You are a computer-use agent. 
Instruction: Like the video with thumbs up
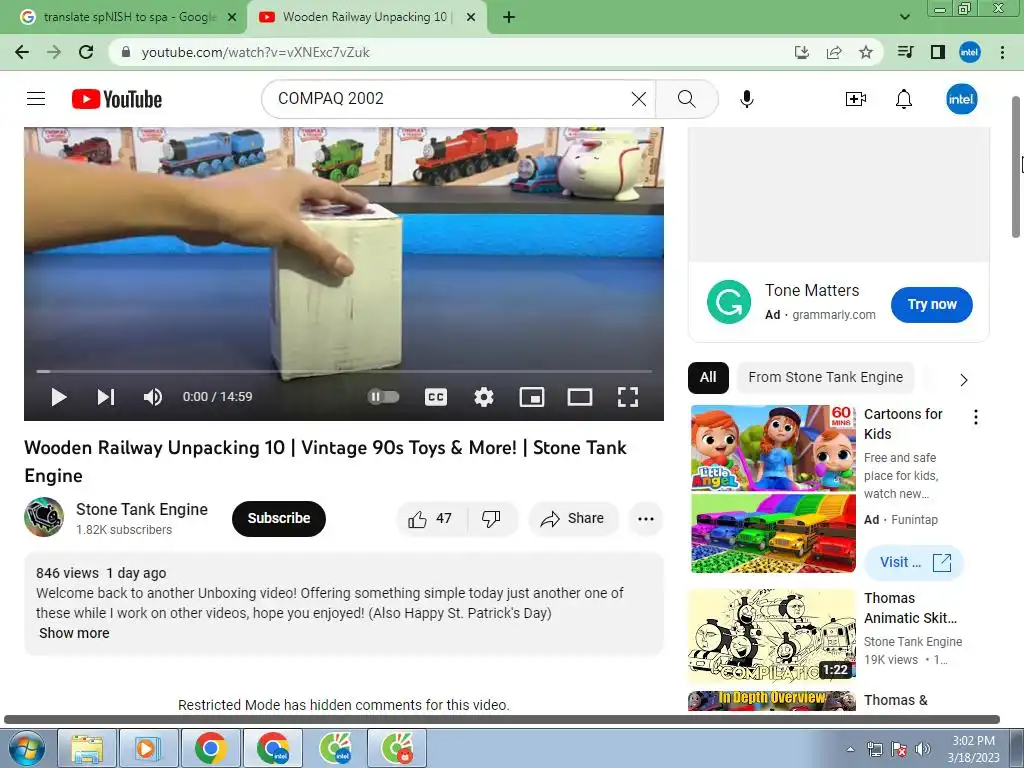431,519
